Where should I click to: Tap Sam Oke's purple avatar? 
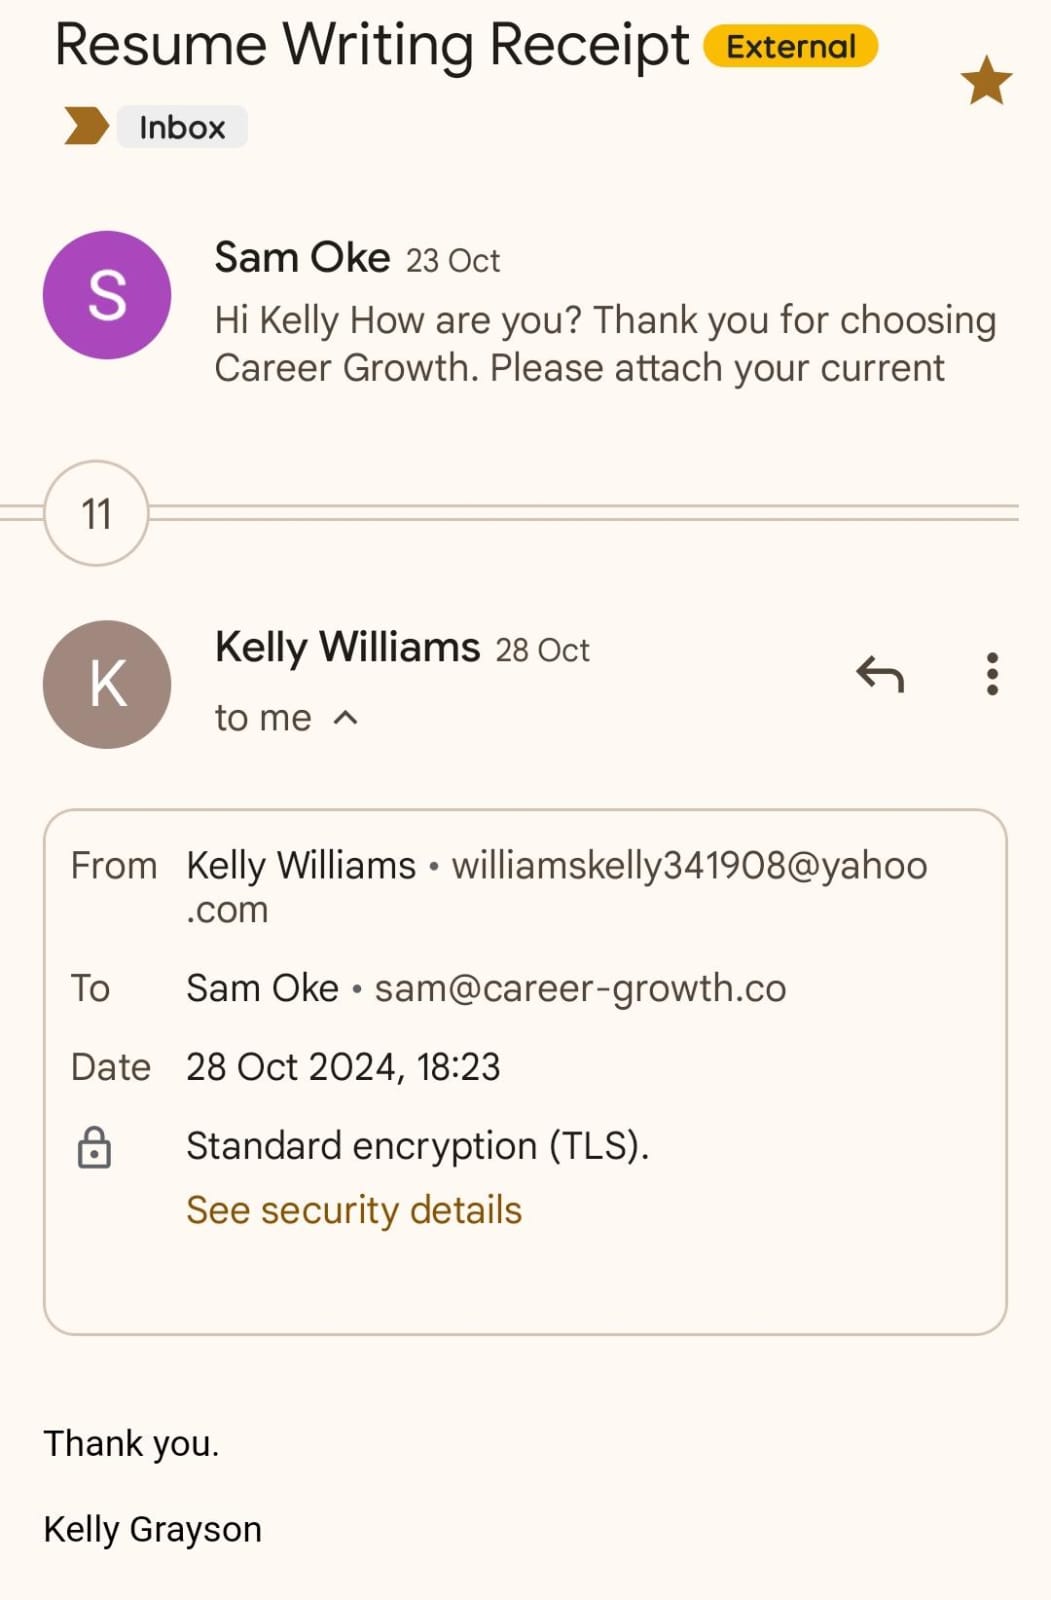pos(107,295)
